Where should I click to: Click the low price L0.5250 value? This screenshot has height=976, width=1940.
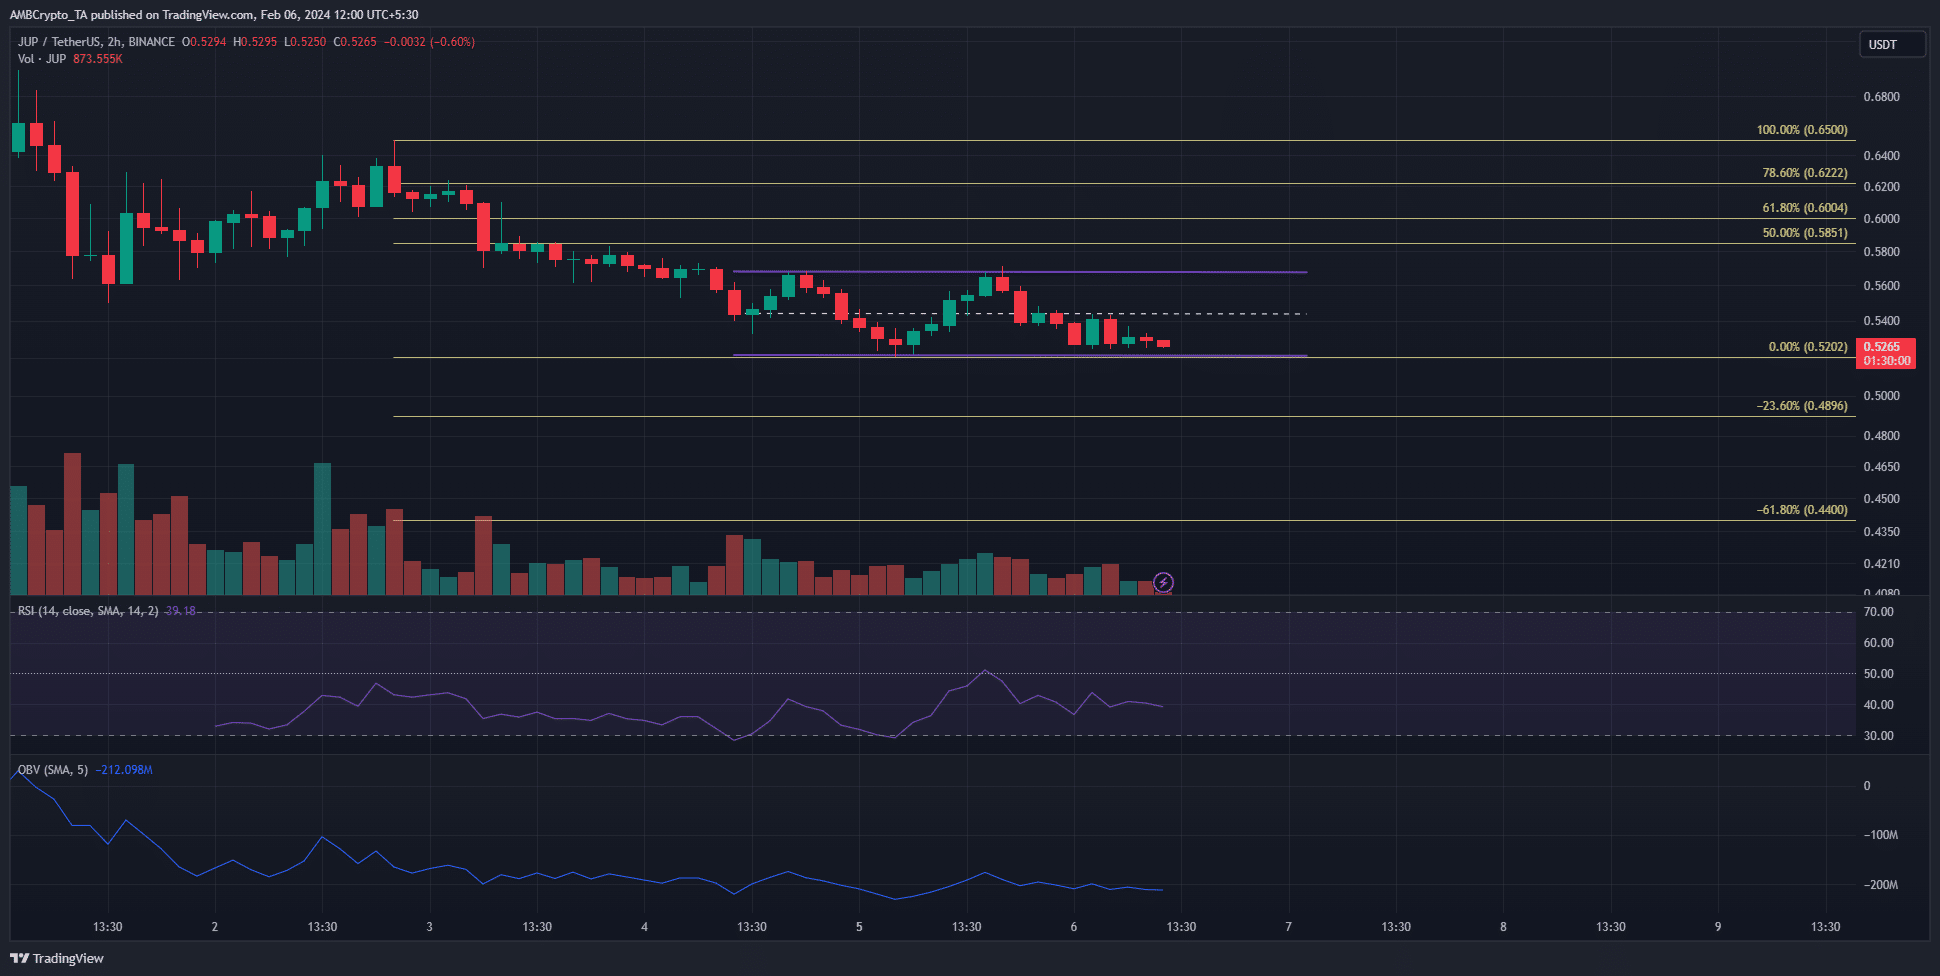pyautogui.click(x=305, y=42)
